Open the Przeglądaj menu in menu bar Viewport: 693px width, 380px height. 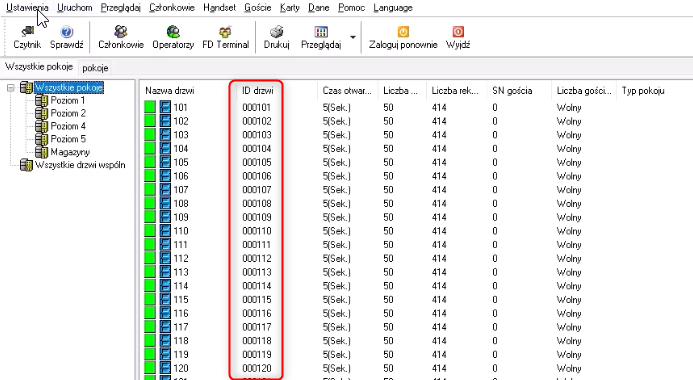[x=120, y=8]
